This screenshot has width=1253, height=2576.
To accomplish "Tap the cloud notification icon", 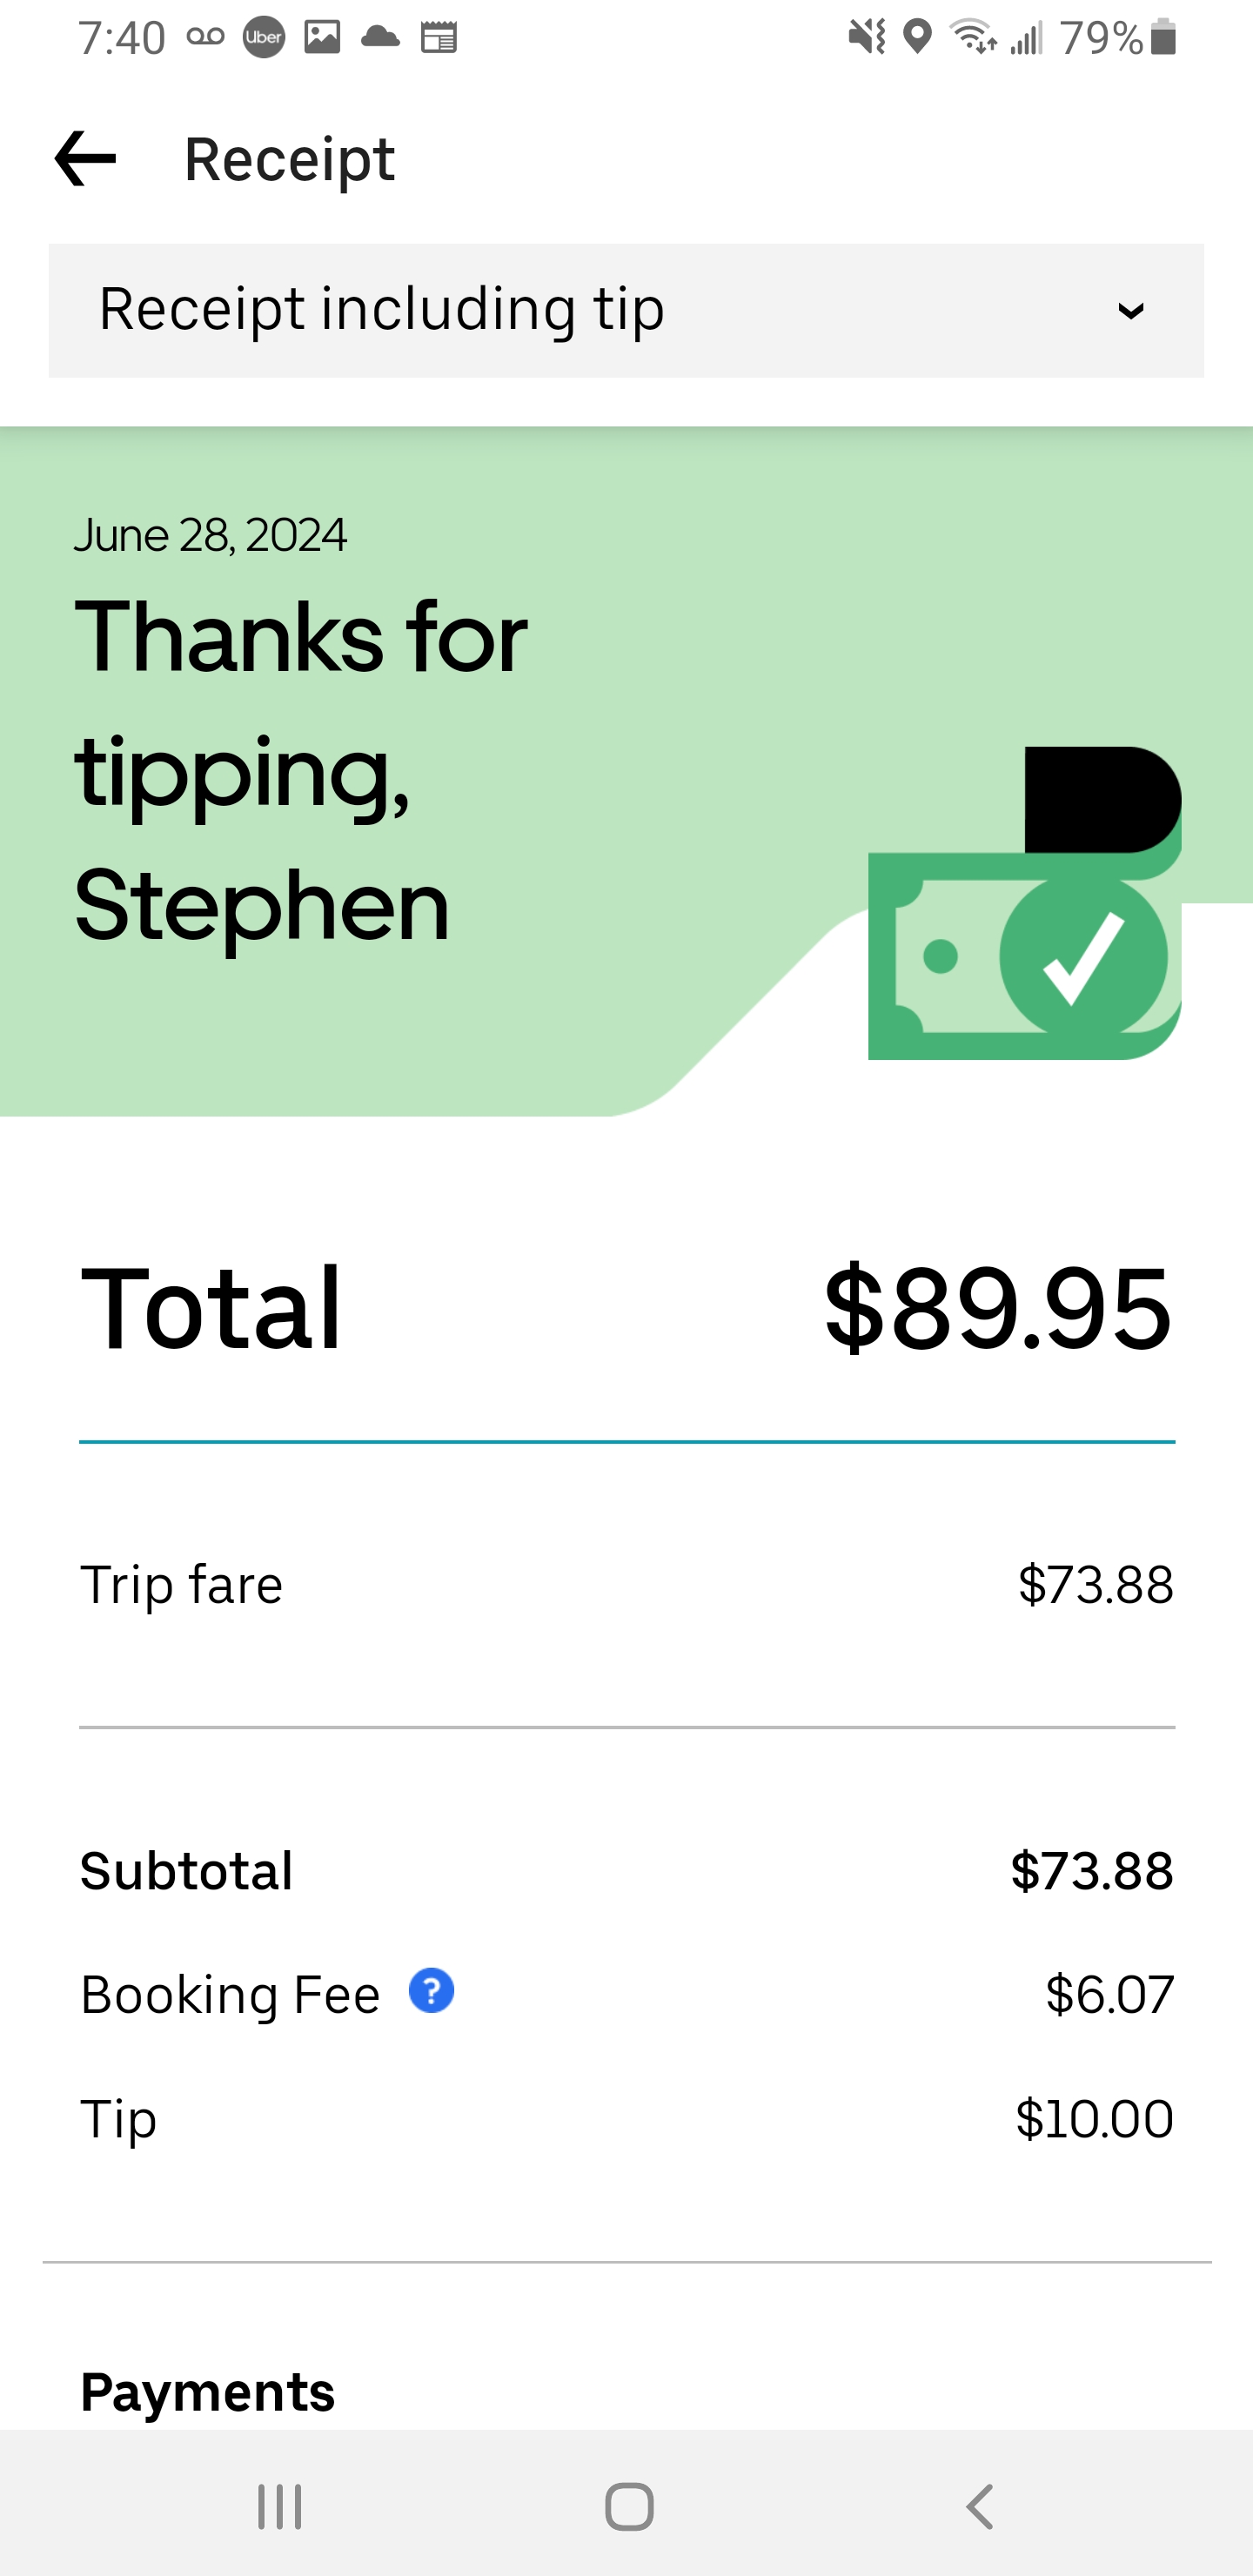I will pos(380,38).
